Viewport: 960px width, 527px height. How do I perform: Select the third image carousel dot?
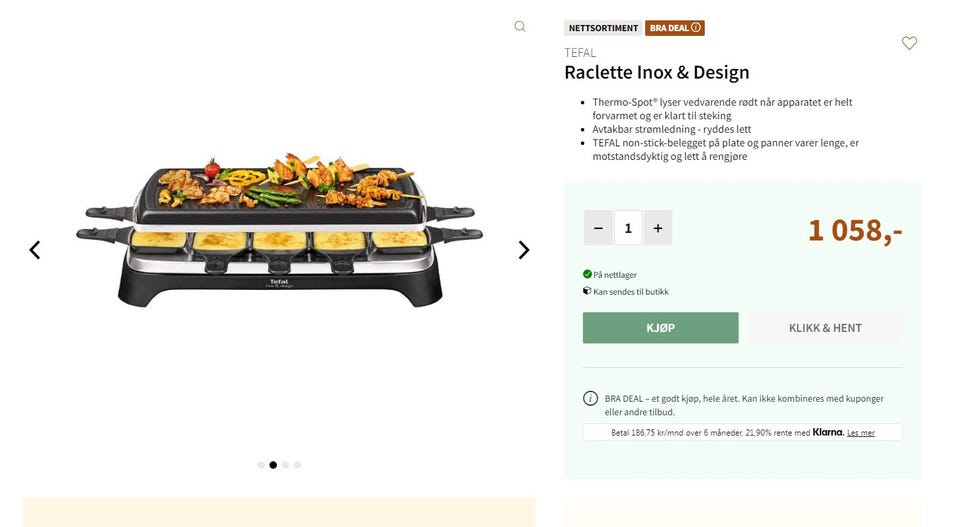click(x=285, y=465)
